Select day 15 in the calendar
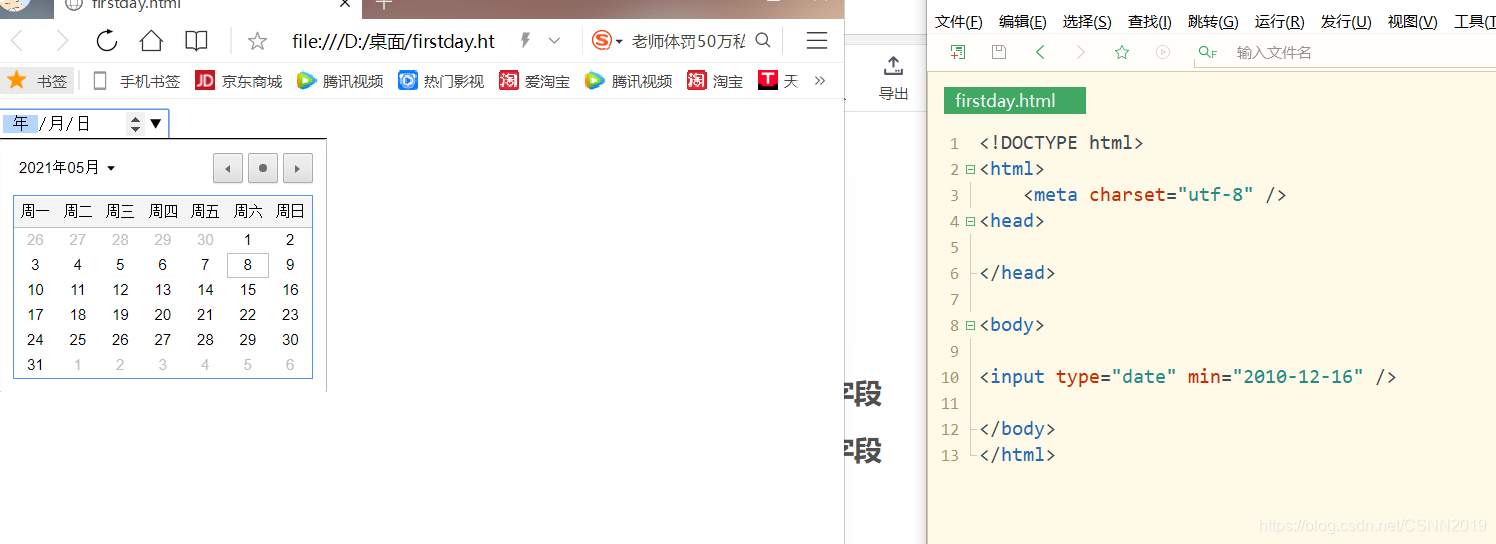1496x544 pixels. (x=248, y=290)
